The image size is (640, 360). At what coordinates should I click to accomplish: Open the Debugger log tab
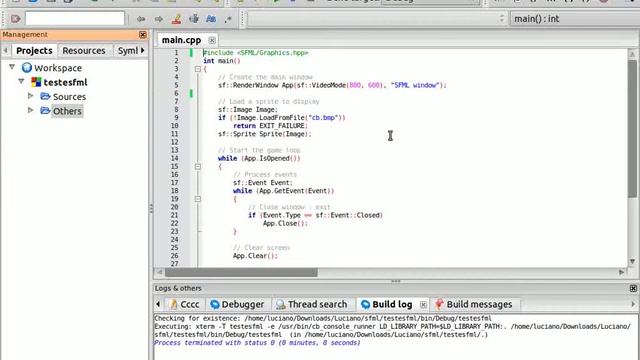237,304
